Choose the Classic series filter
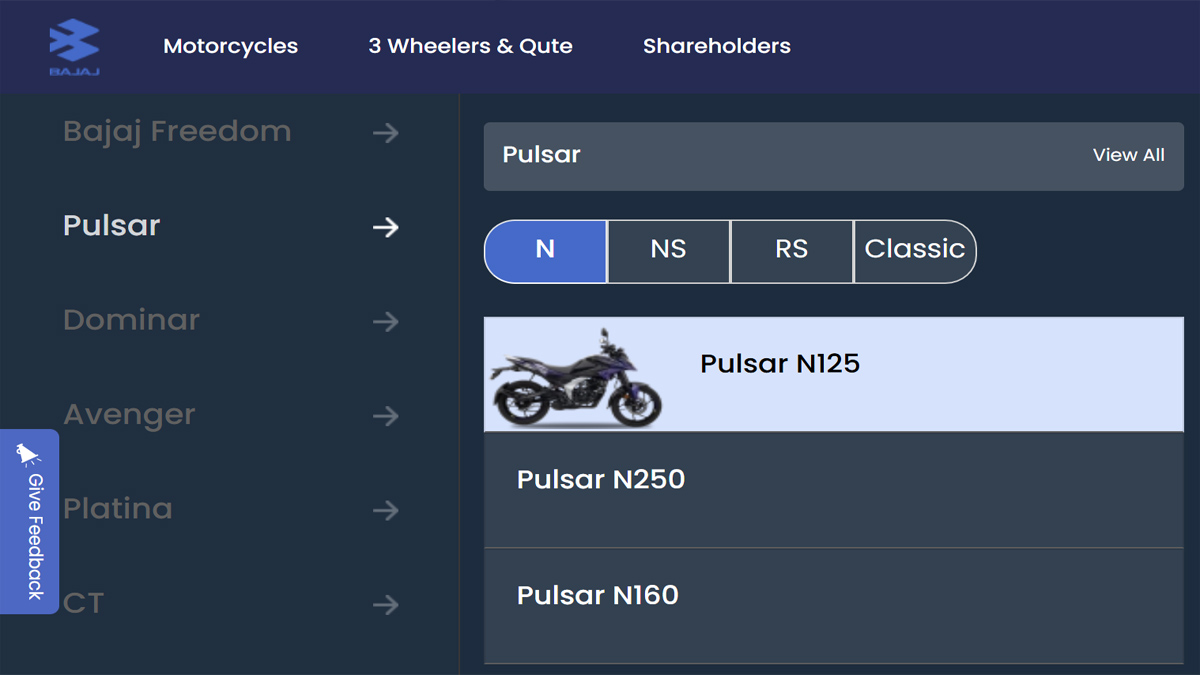1200x675 pixels. pos(914,251)
